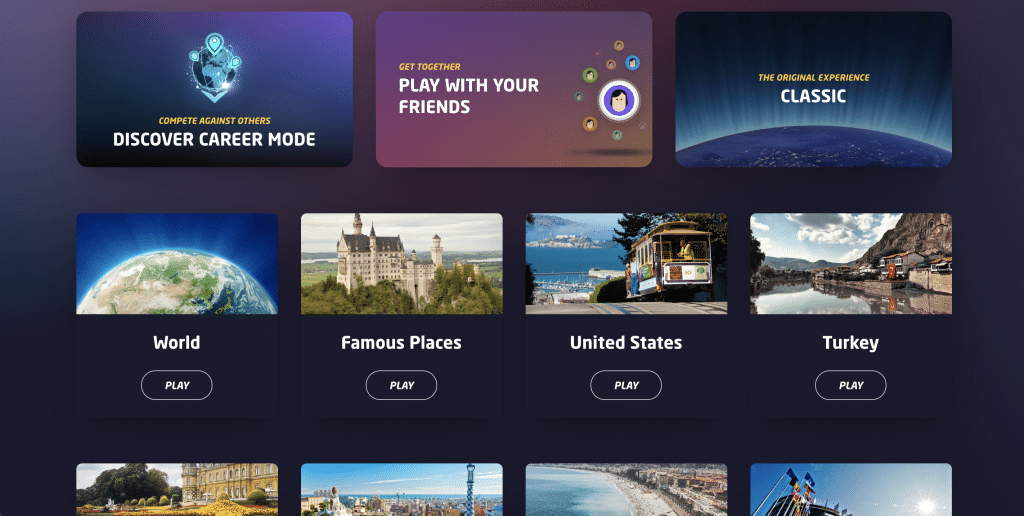The image size is (1024, 516).
Task: Click the World map title text
Action: 177,343
